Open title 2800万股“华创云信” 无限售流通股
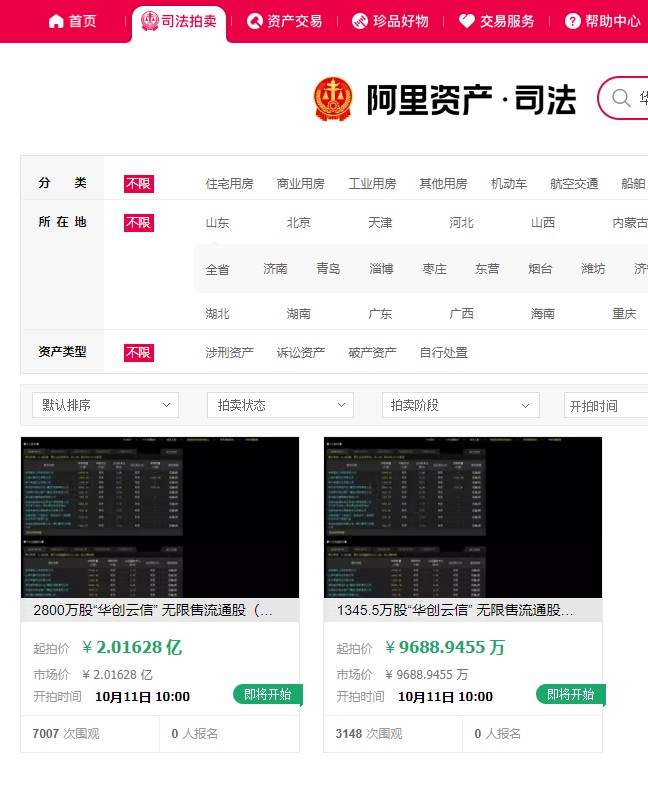This screenshot has height=807, width=648. pos(153,610)
